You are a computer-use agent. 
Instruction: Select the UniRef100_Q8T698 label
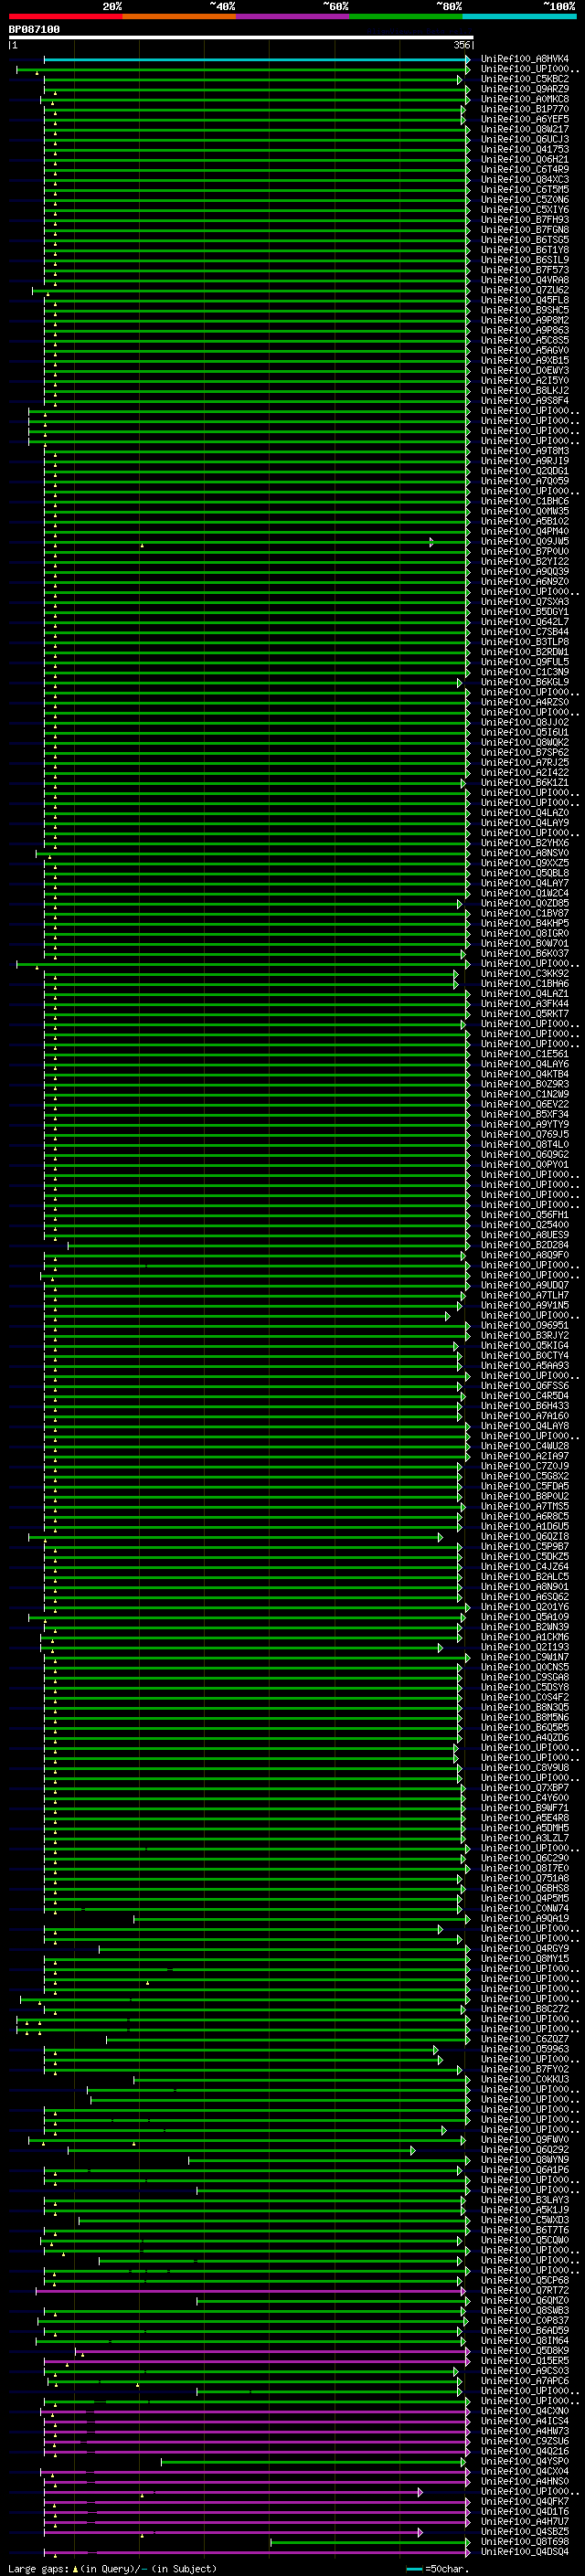(x=525, y=2541)
